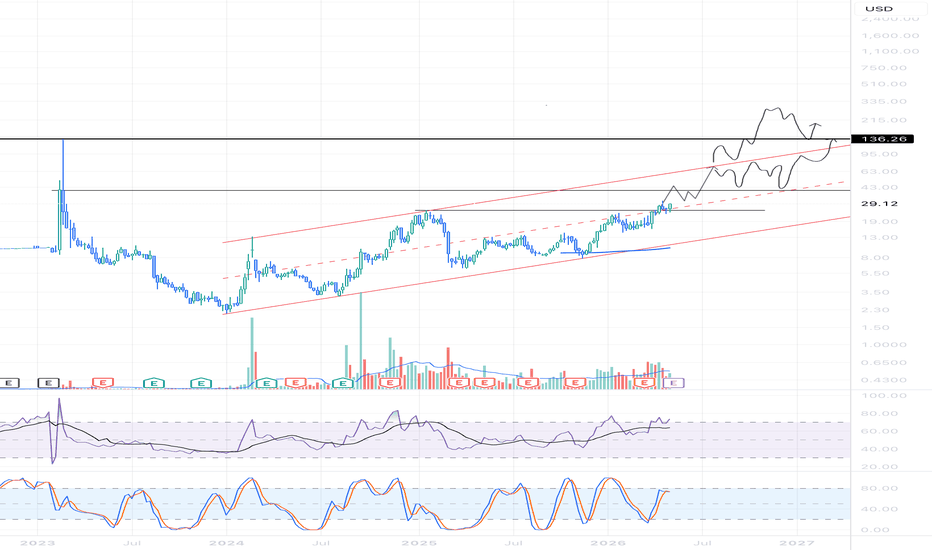Click the 750.00 price scale label
This screenshot has height=550, width=932.
click(882, 67)
